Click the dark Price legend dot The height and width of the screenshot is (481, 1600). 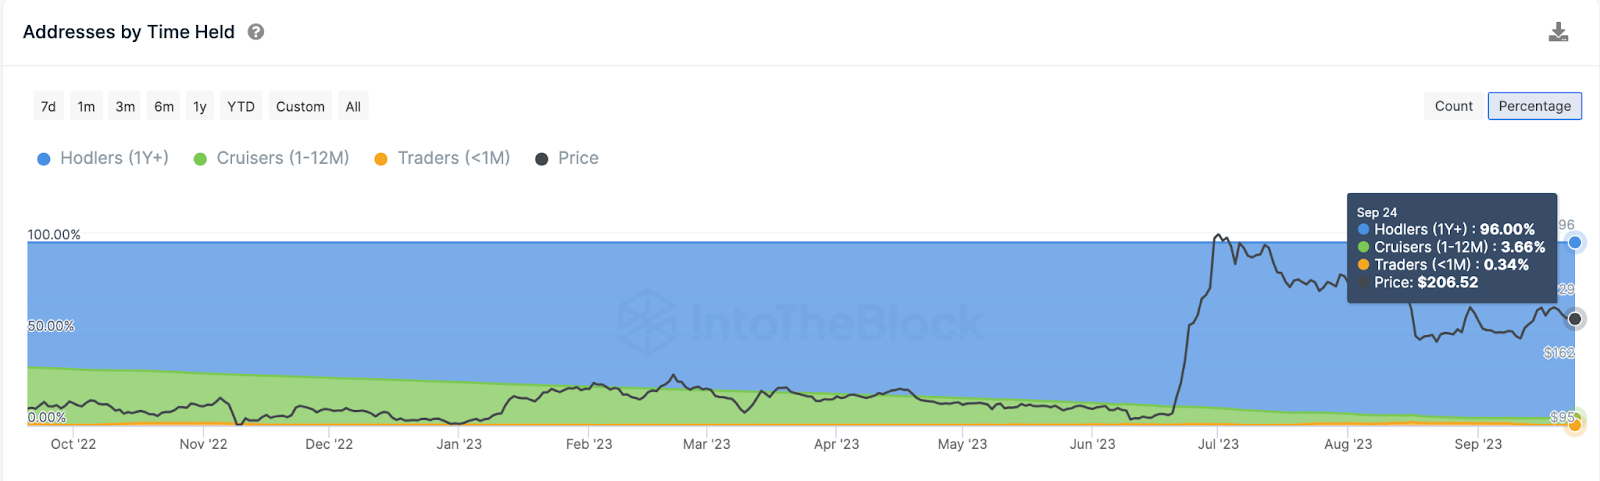[542, 159]
